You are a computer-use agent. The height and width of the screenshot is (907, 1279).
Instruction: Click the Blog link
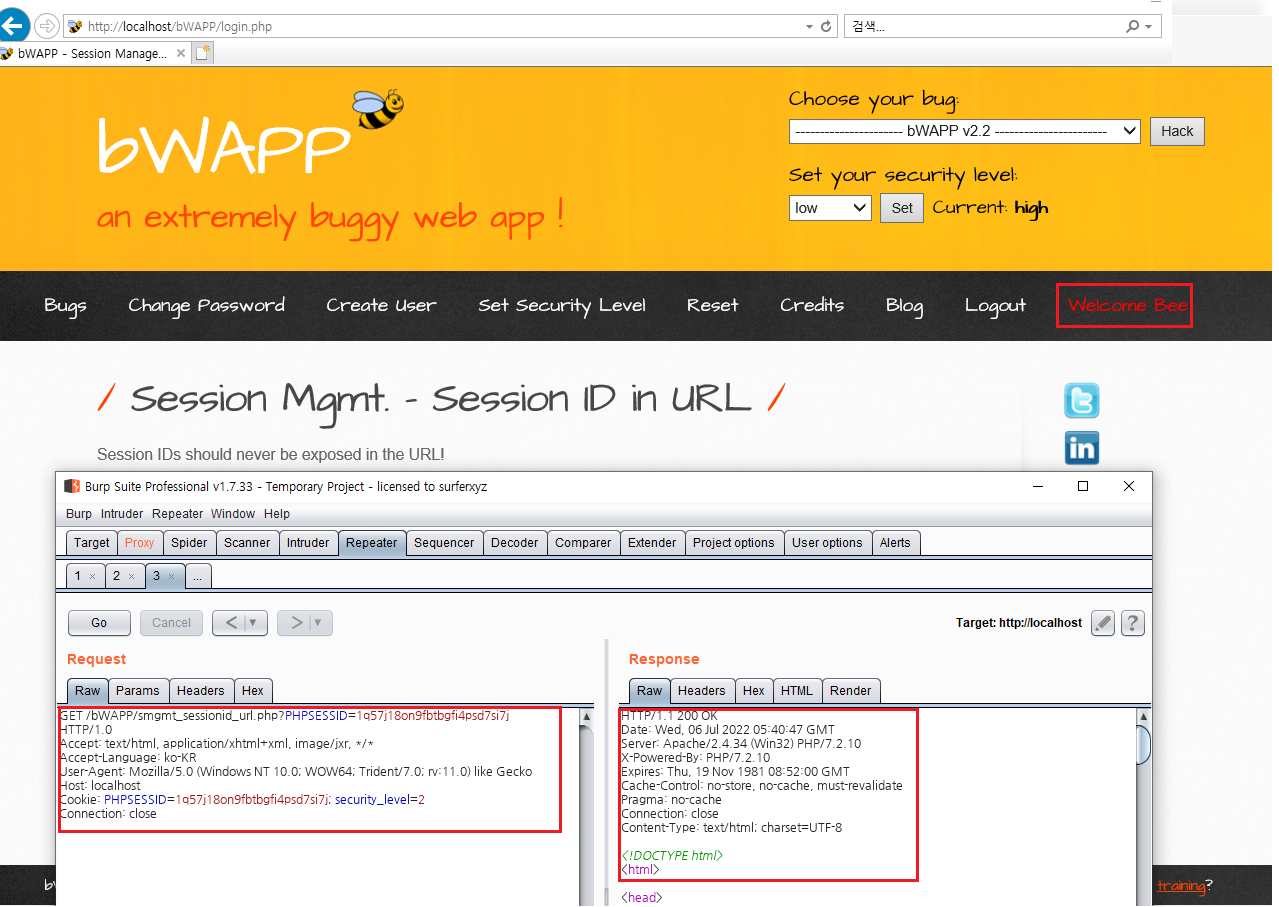click(904, 306)
